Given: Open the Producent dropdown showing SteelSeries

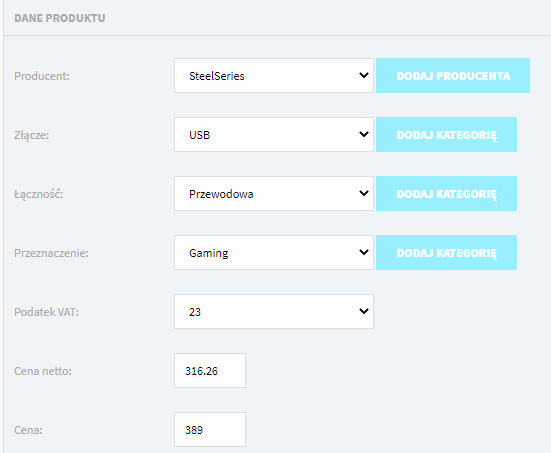Looking at the screenshot, I should (274, 76).
